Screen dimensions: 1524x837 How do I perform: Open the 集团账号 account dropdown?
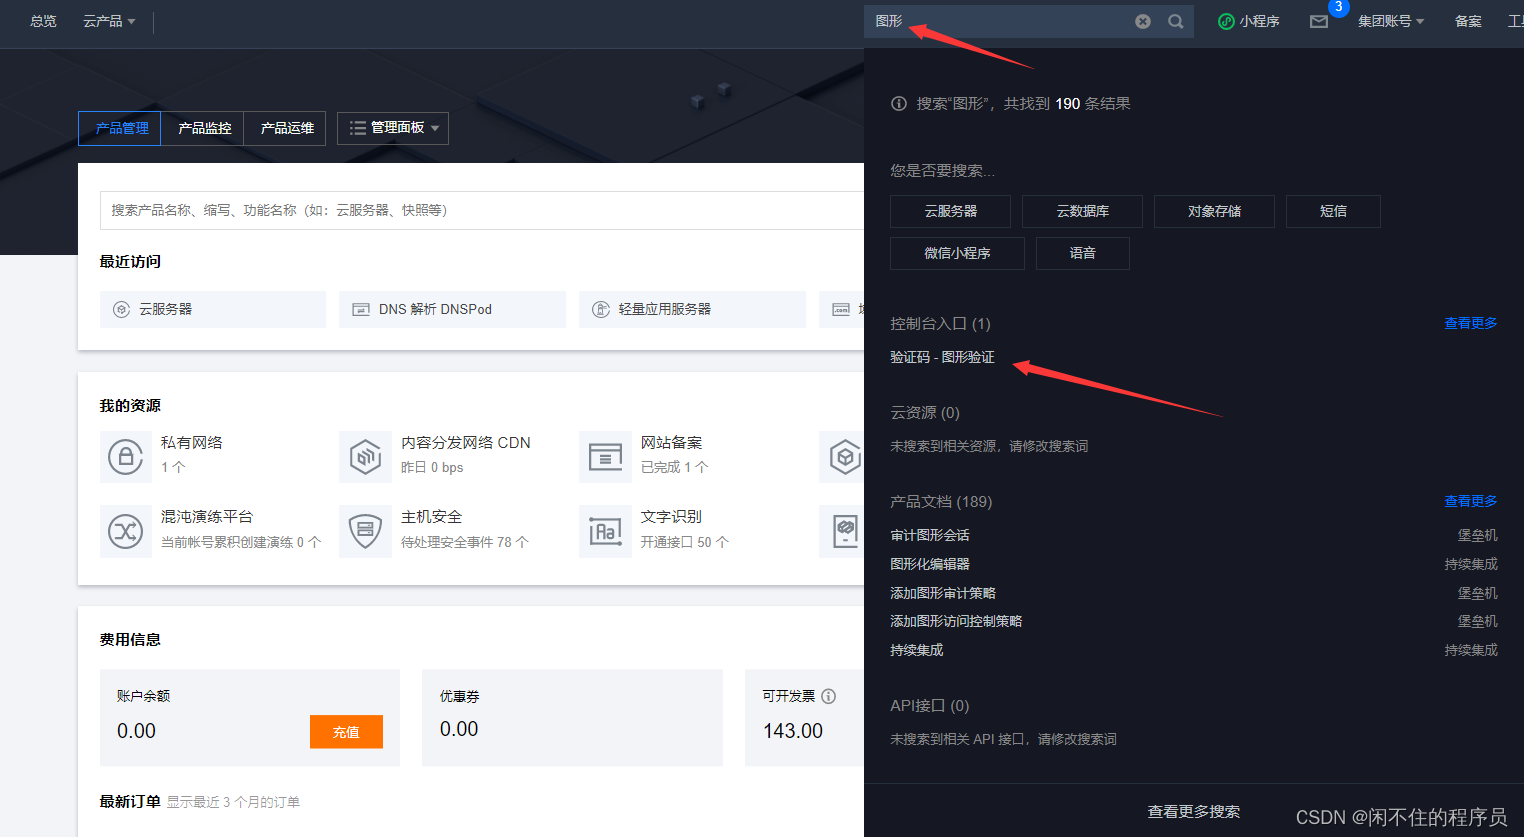click(x=1391, y=21)
